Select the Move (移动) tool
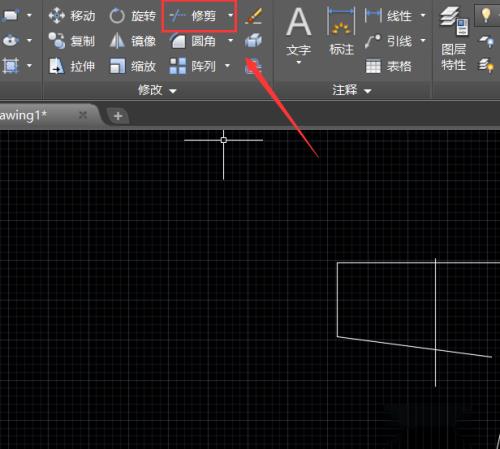Screen dimensions: 500x449 72,16
